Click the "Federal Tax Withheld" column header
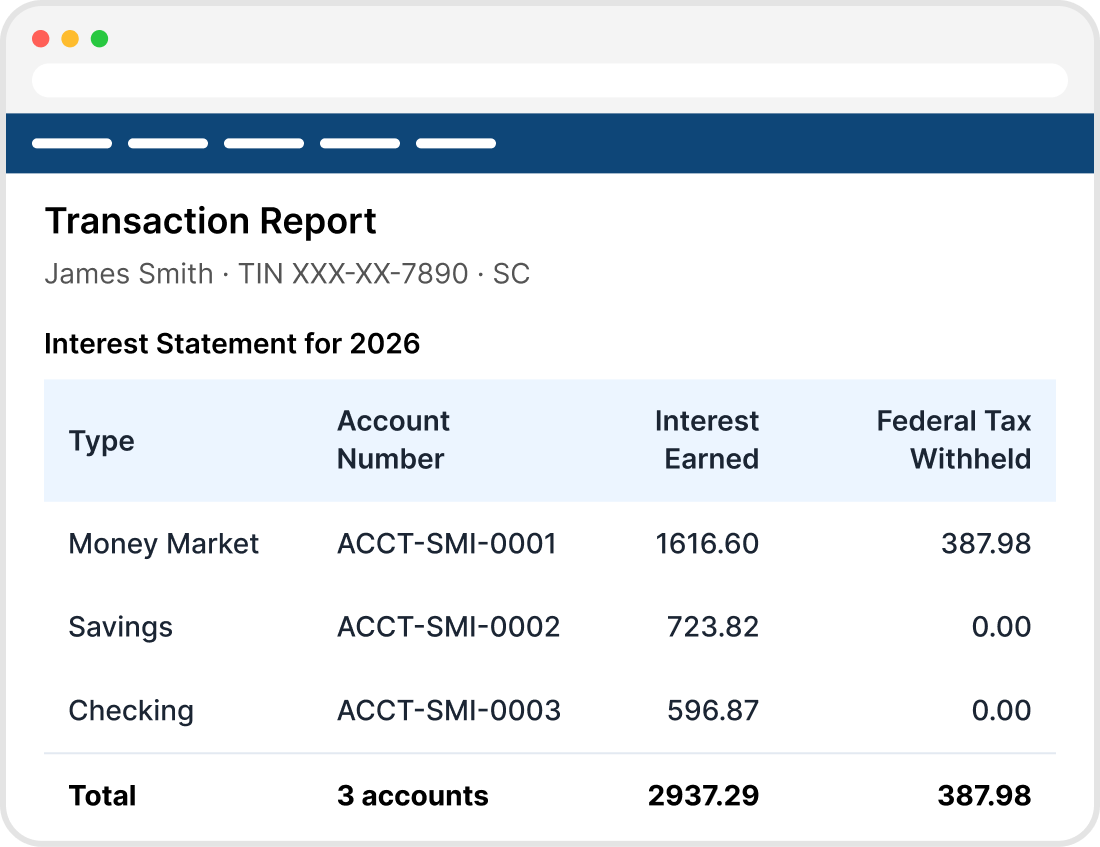Image resolution: width=1100 pixels, height=847 pixels. pyautogui.click(x=954, y=440)
